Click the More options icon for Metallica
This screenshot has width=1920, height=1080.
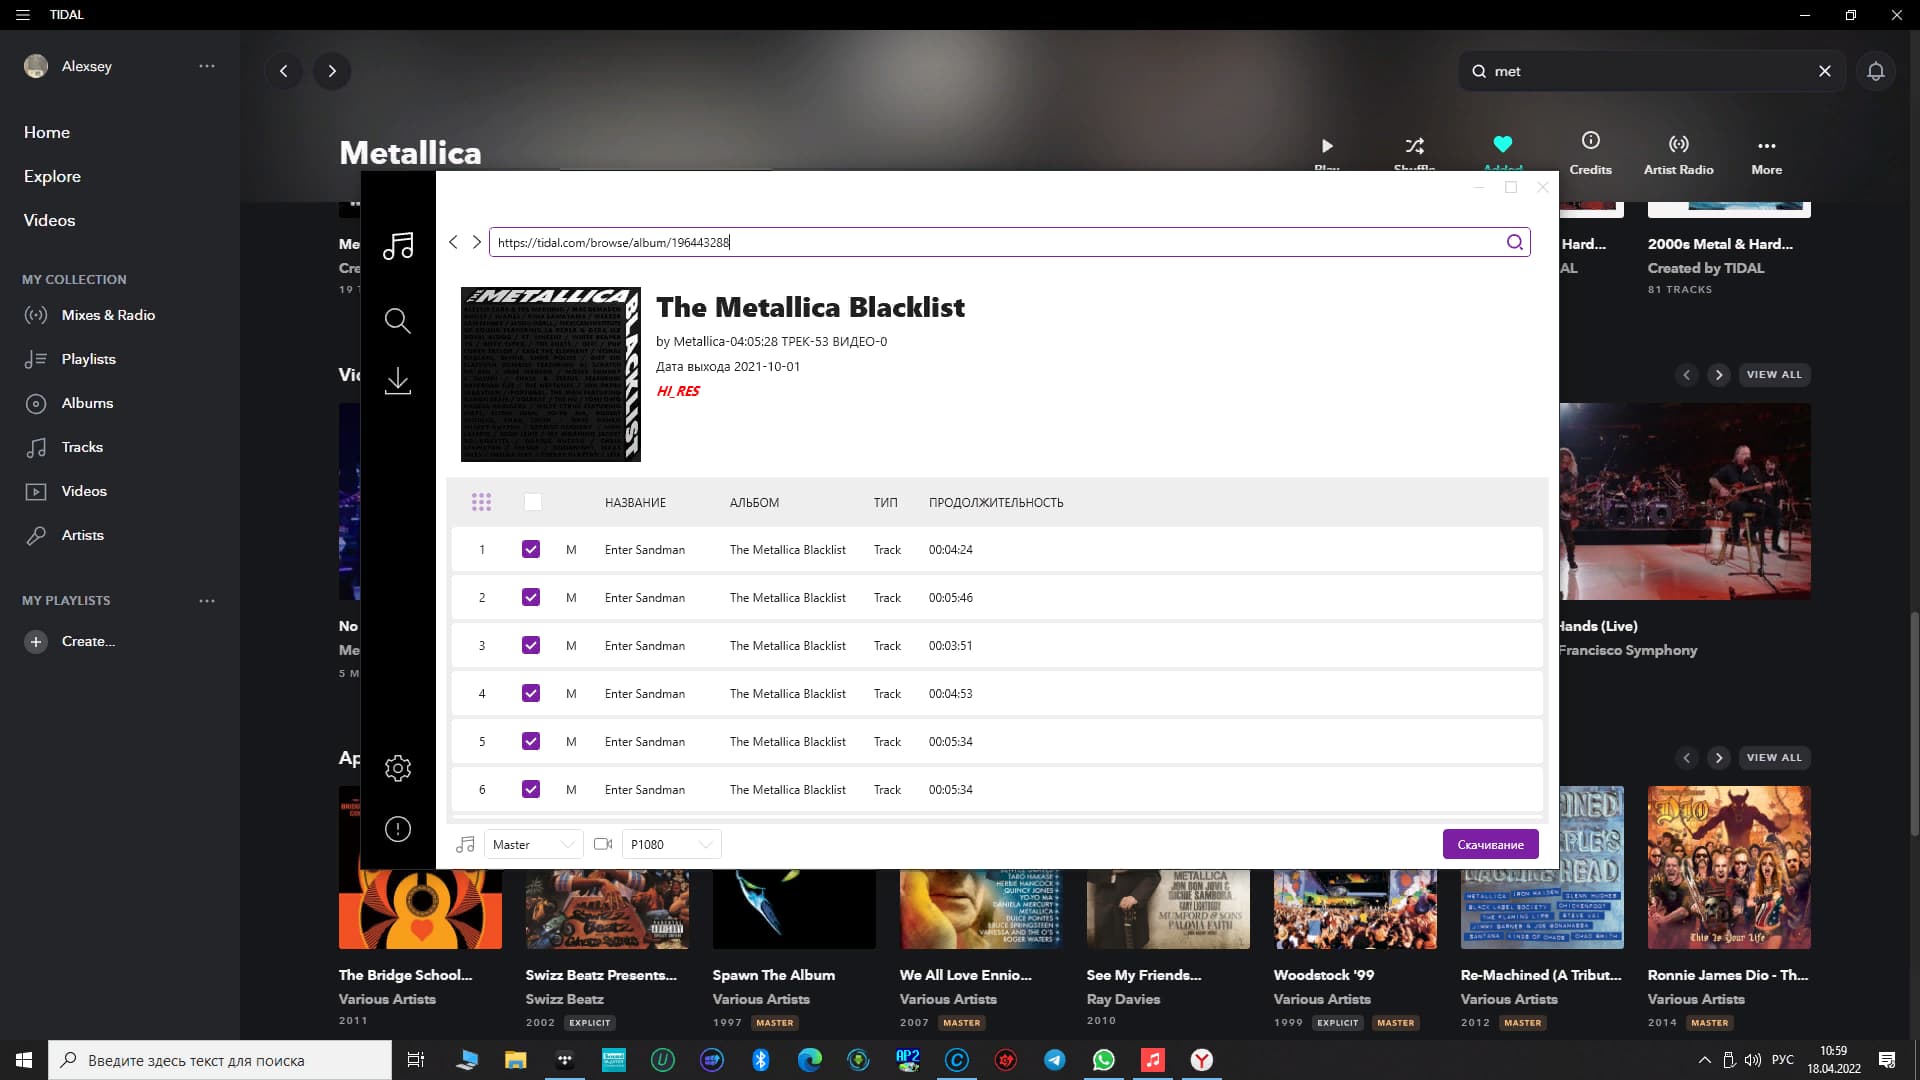click(x=1766, y=145)
